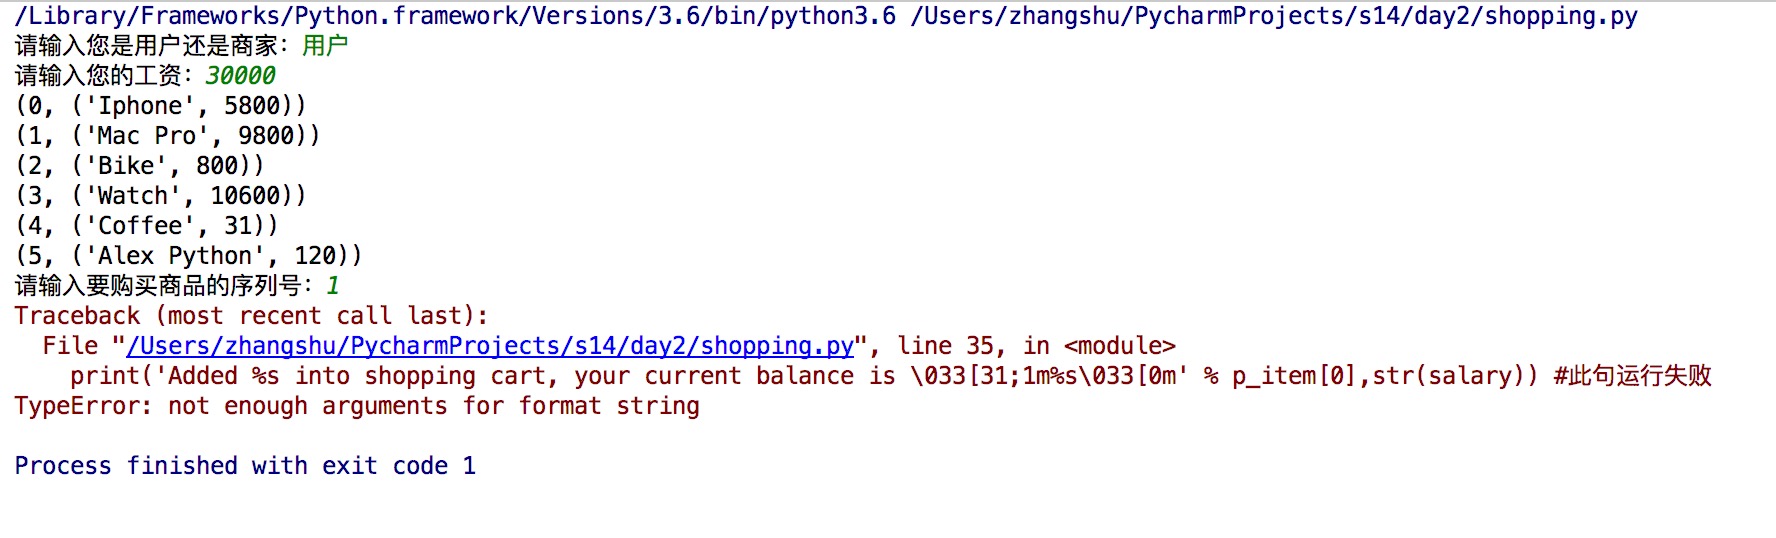Click the 请输入要购买商品的序列号 prompt text
1776x538 pixels.
click(158, 286)
